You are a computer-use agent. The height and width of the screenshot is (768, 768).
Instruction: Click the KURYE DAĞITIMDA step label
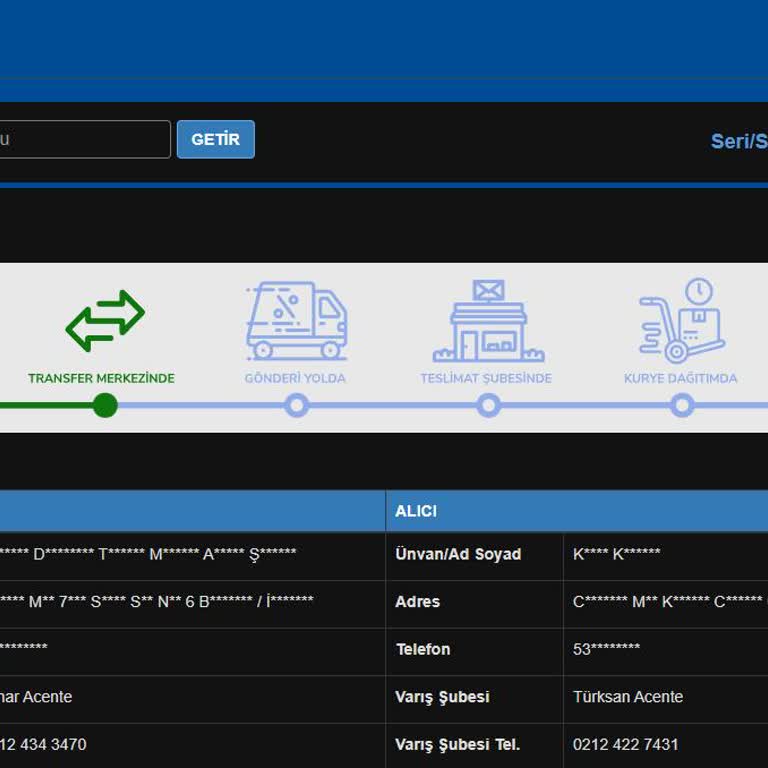pos(680,378)
